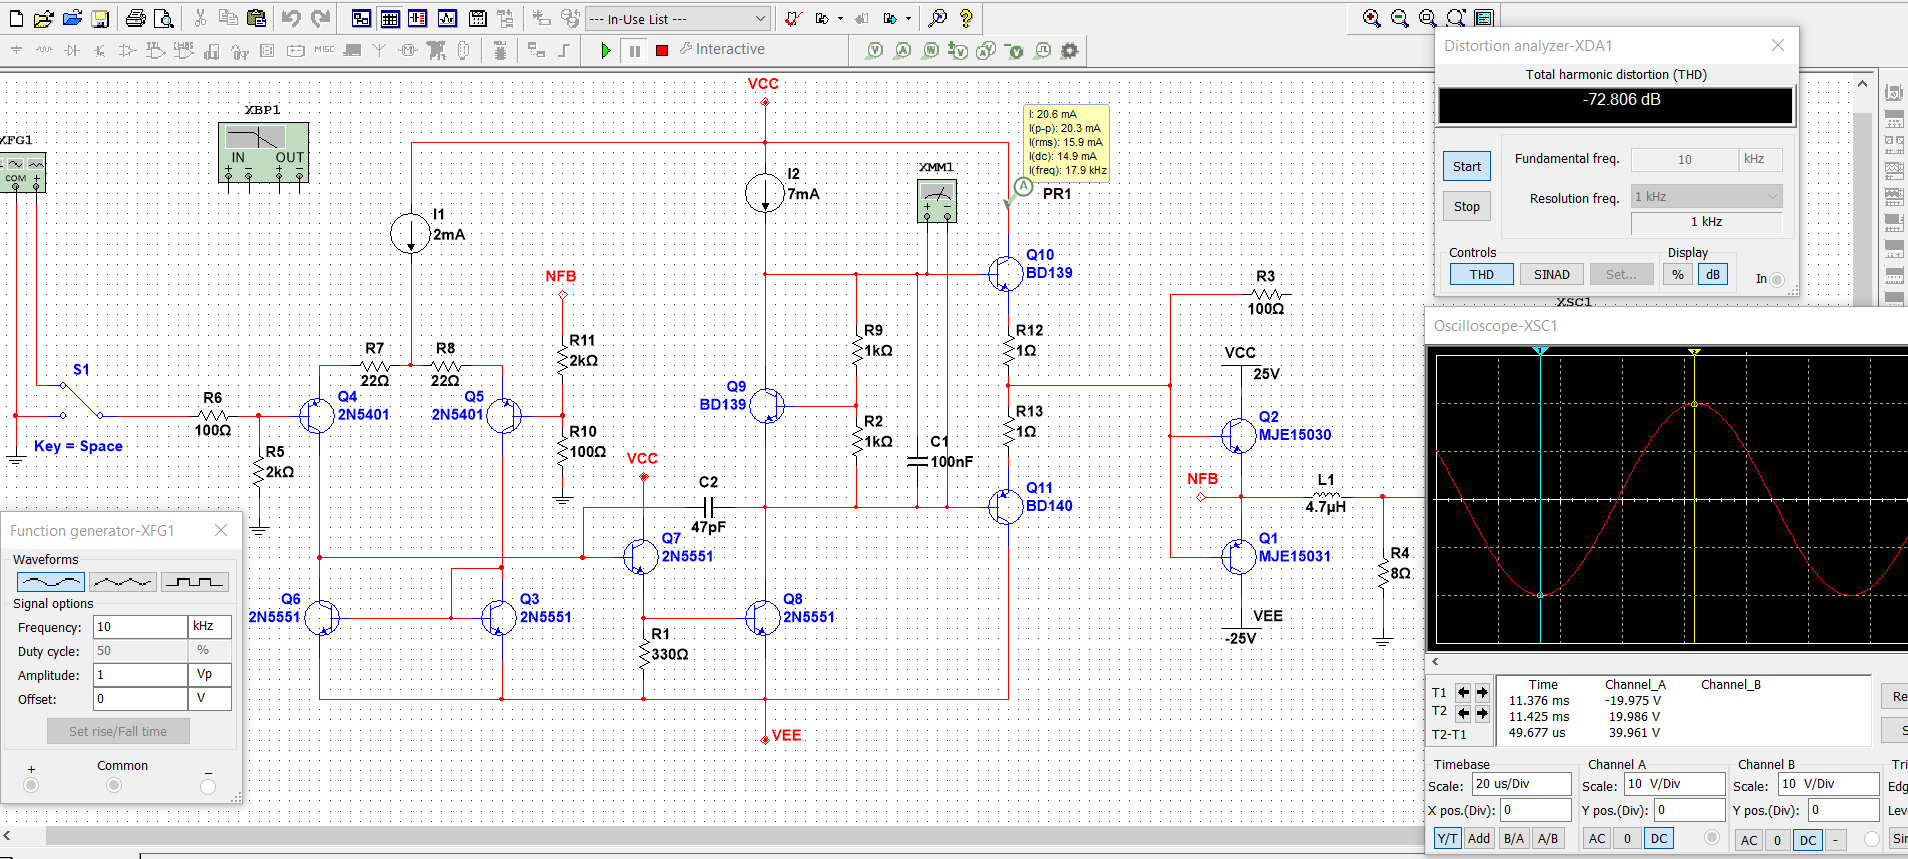Click the Print icon in the toolbar
The image size is (1908, 859).
(136, 18)
